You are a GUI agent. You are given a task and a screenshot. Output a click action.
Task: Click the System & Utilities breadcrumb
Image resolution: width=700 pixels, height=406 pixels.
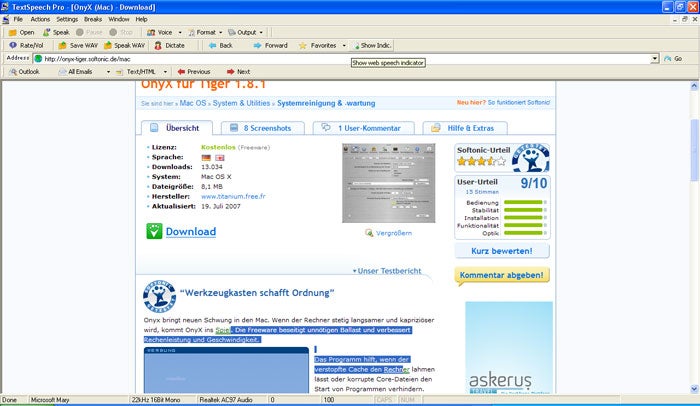coord(242,103)
